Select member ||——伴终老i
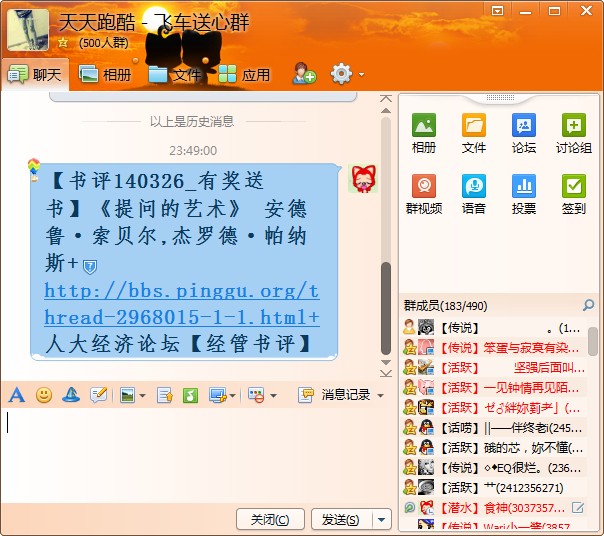The image size is (604, 536). coord(493,428)
